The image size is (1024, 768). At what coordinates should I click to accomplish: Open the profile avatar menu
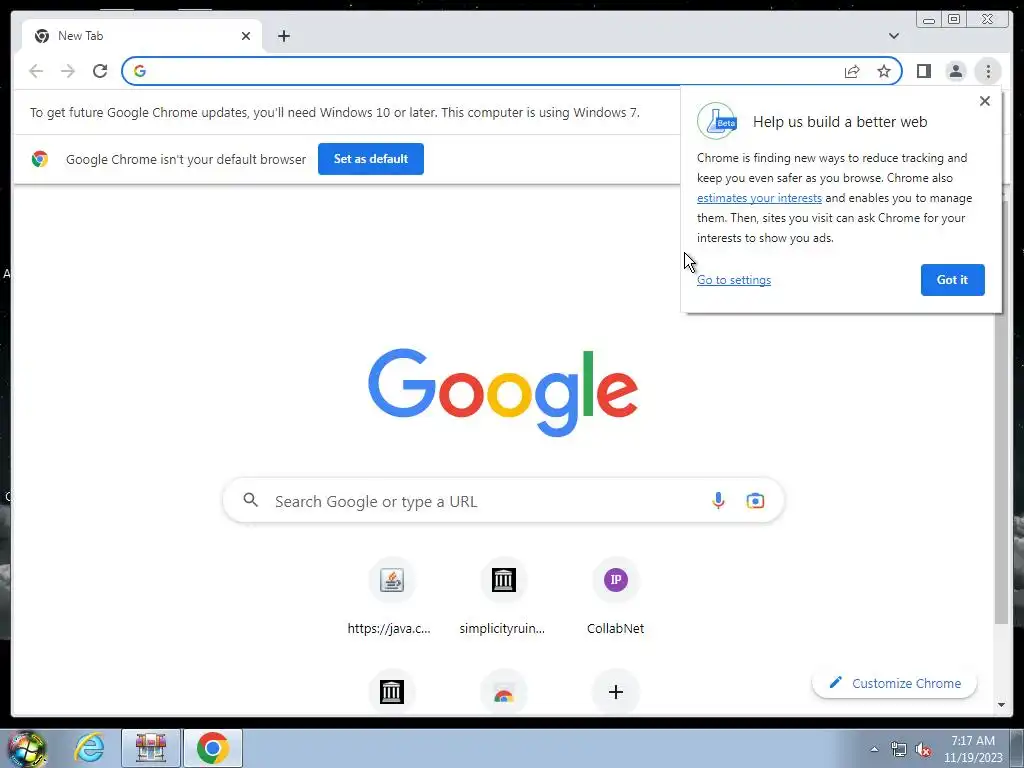[955, 71]
